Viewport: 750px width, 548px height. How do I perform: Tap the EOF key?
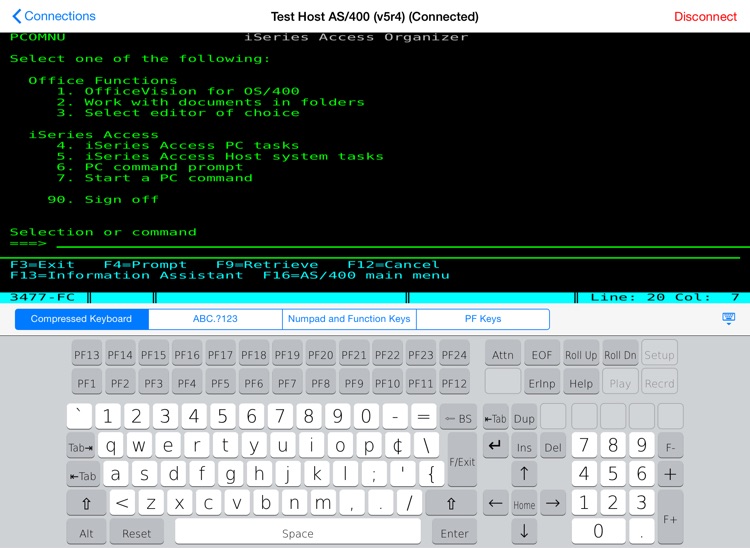tap(542, 355)
